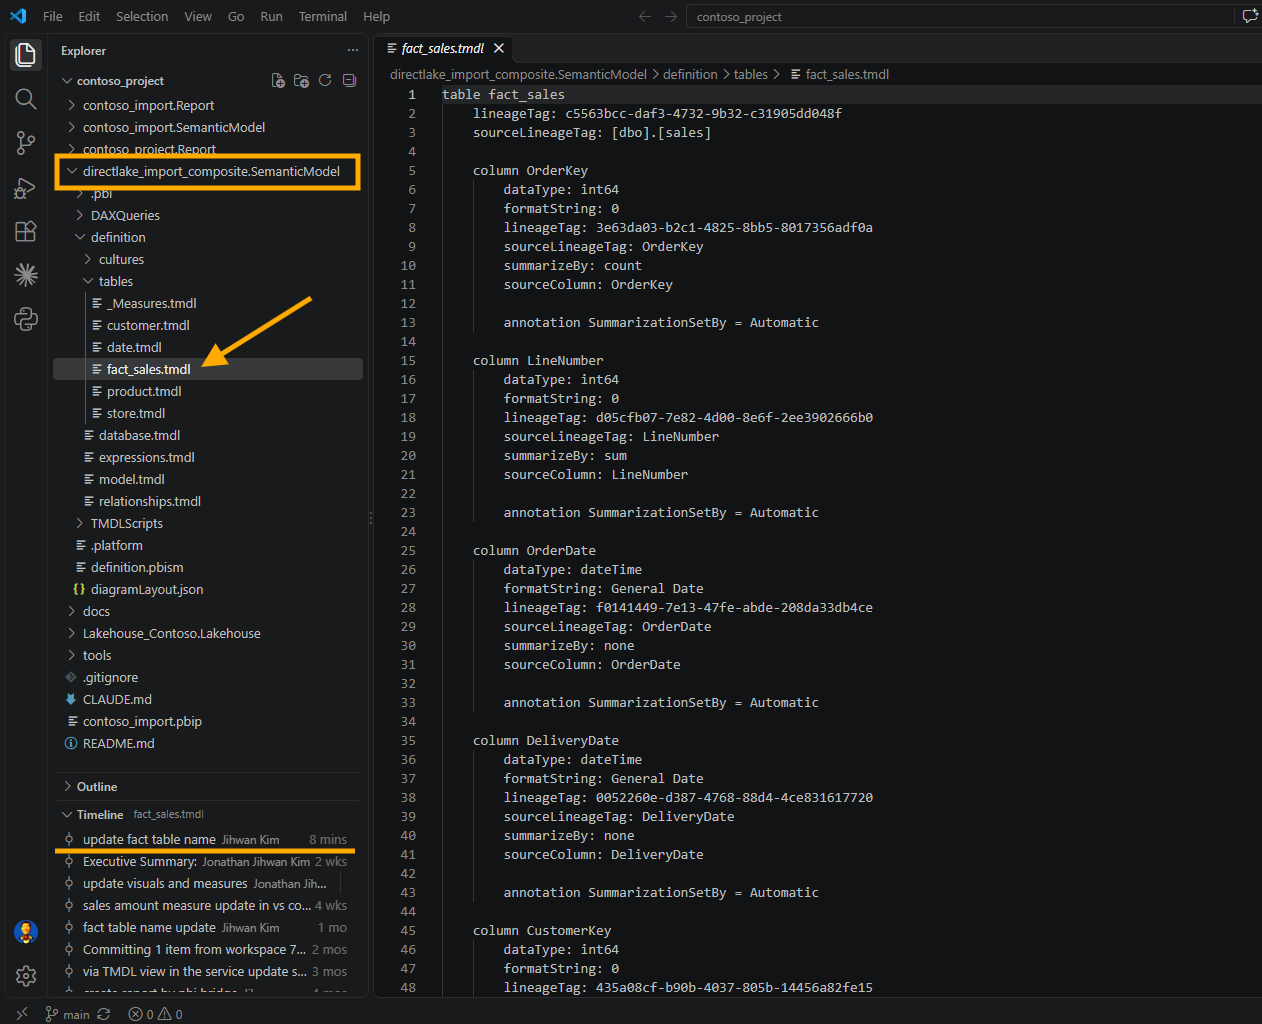Image resolution: width=1262 pixels, height=1024 pixels.
Task: Collapse all folders in Explorer
Action: (x=349, y=81)
